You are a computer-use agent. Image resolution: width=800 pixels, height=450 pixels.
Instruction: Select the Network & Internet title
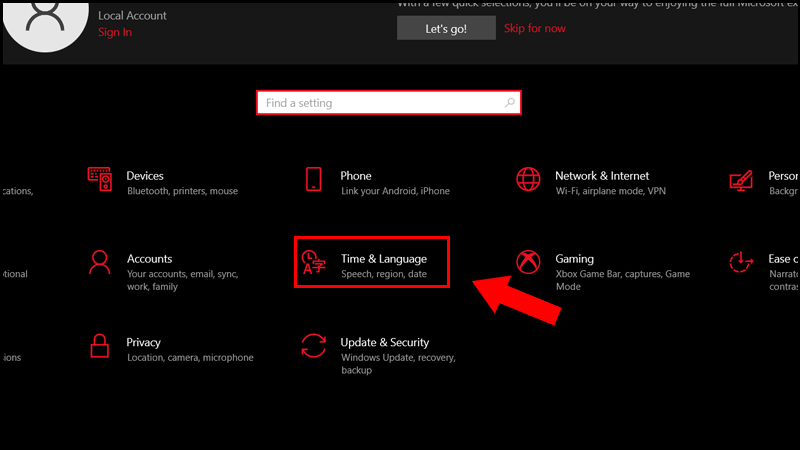pos(602,176)
